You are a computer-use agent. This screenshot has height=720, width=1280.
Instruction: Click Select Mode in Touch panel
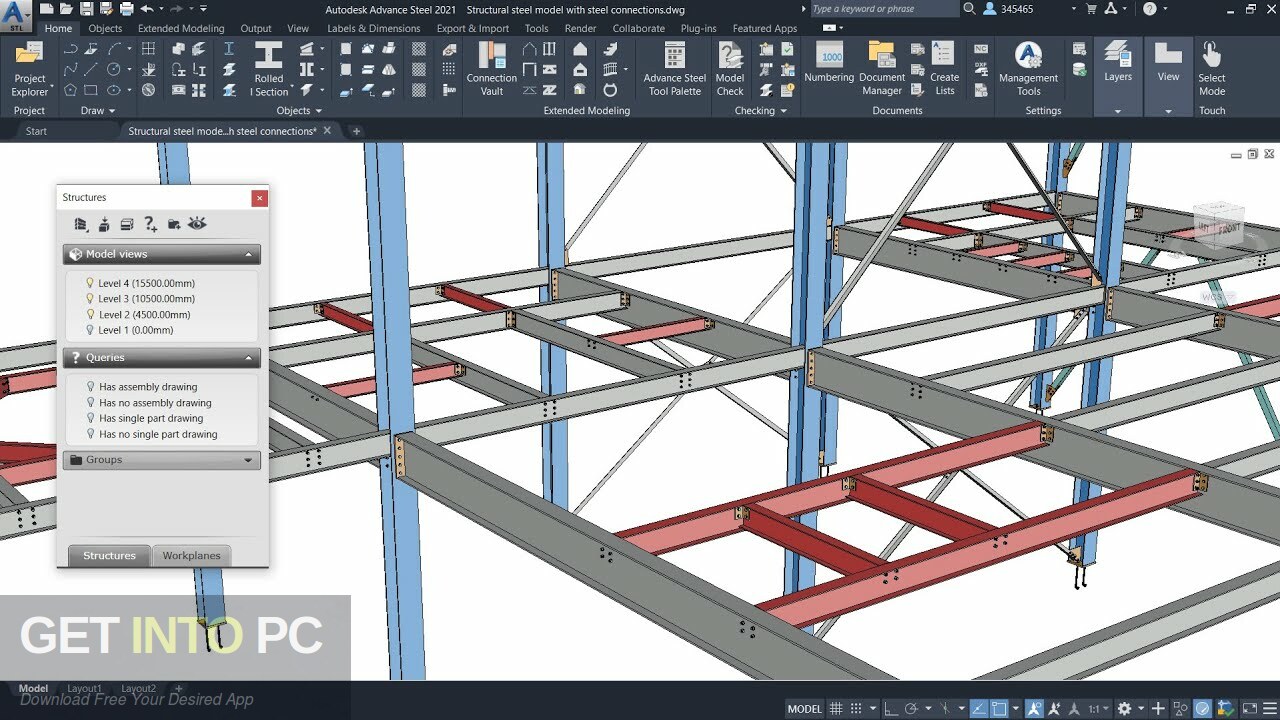click(x=1212, y=69)
